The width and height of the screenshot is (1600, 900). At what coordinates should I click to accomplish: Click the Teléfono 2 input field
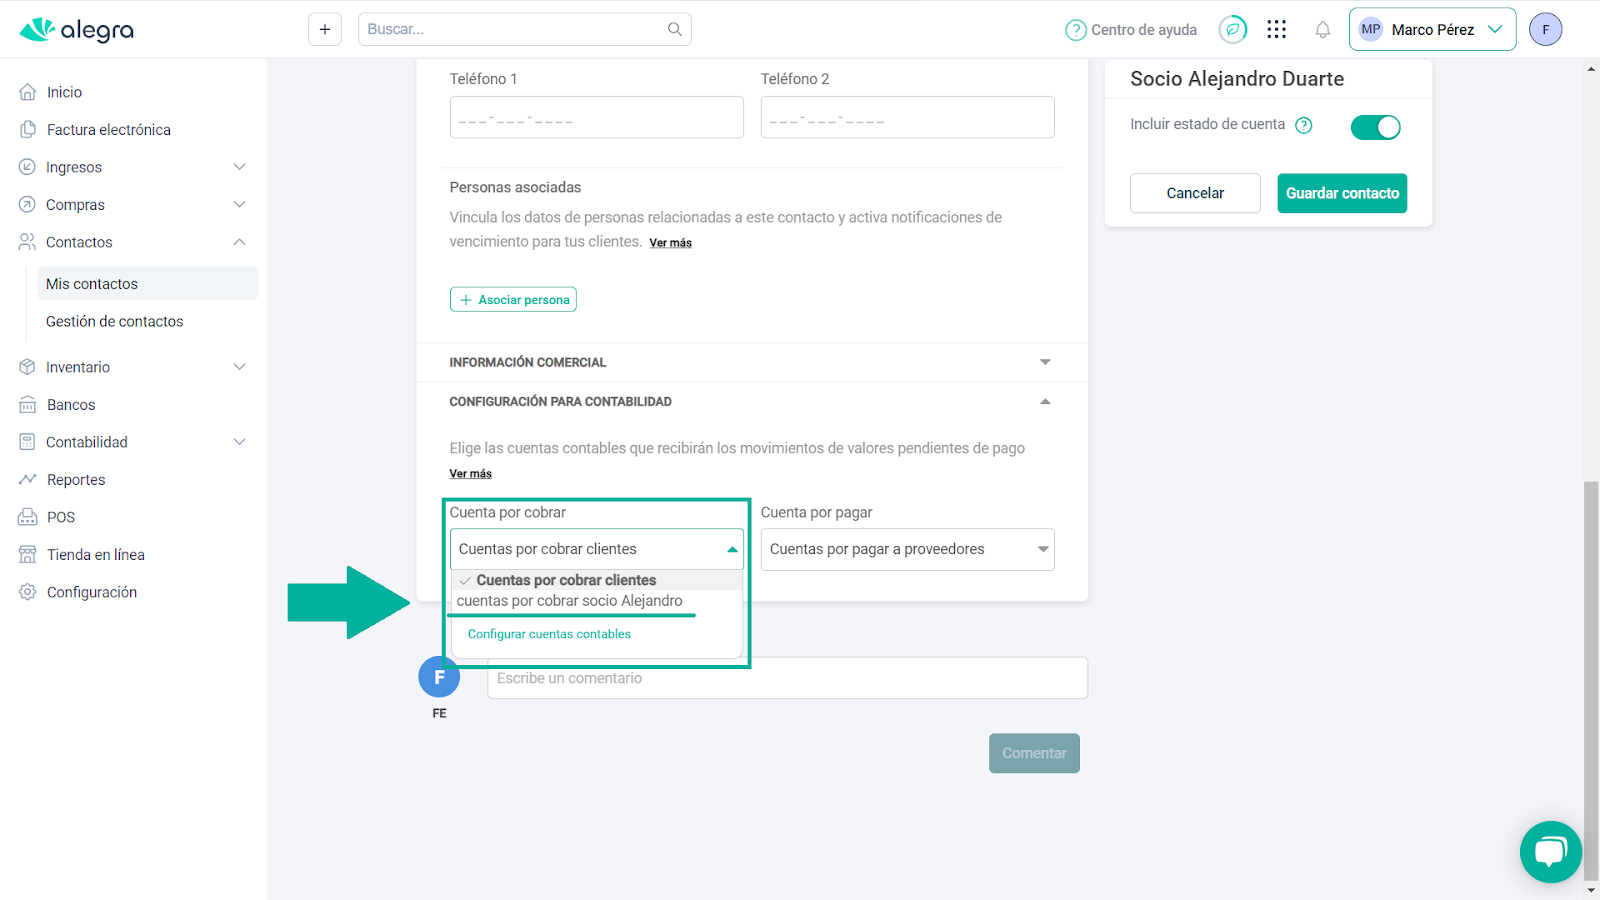(x=907, y=117)
